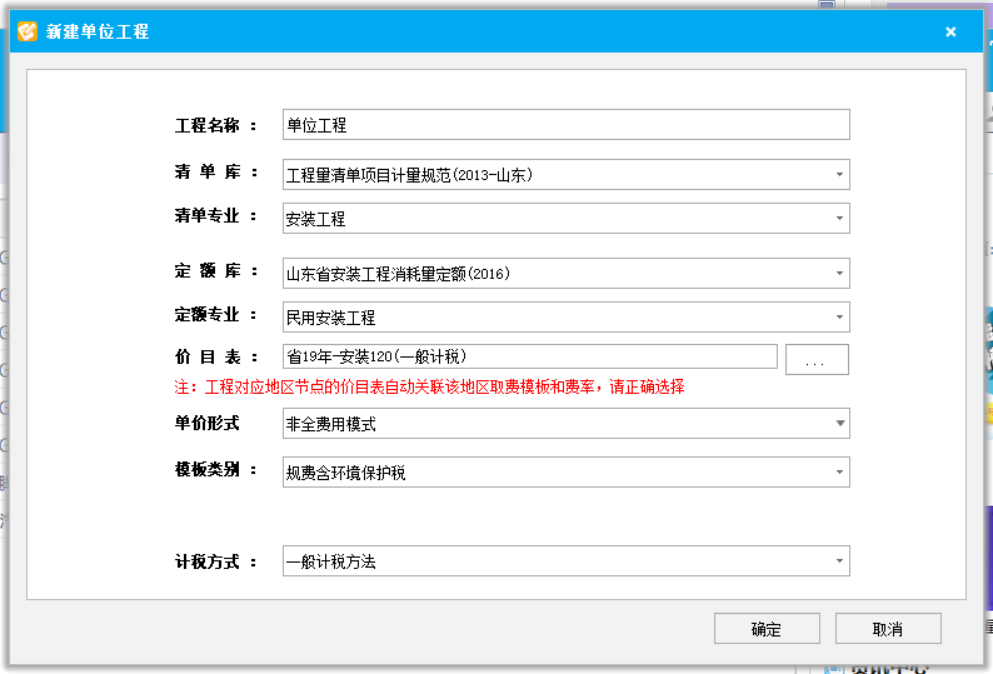Click the 取消 button to cancel

(x=889, y=628)
